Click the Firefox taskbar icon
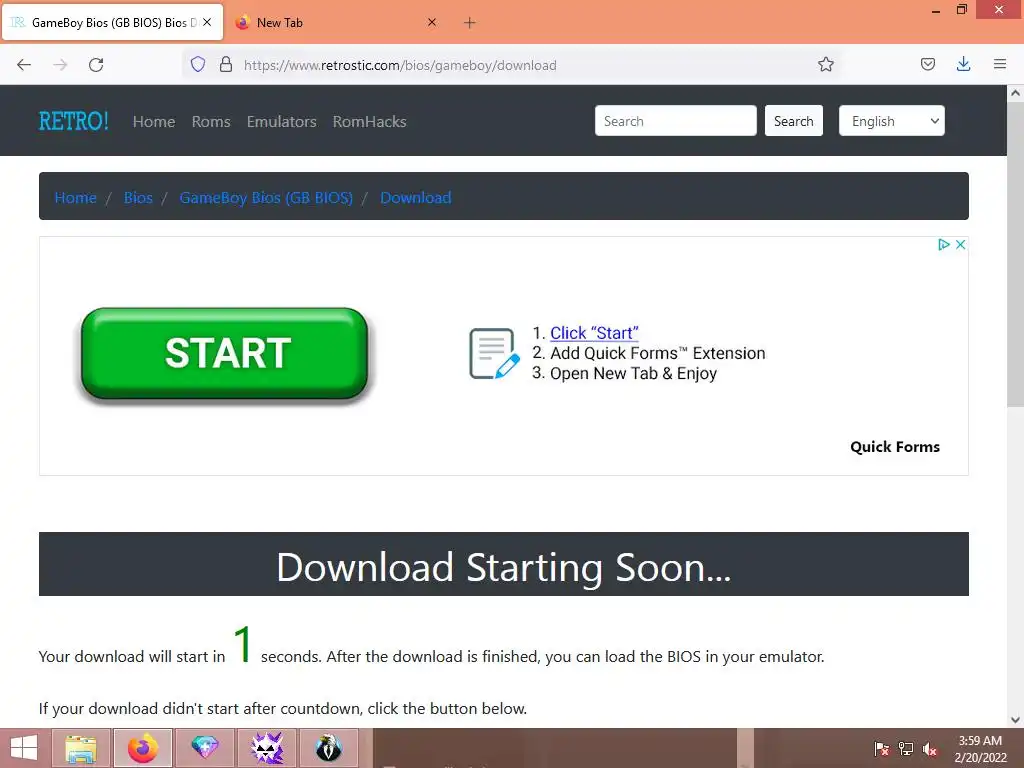Image resolution: width=1024 pixels, height=768 pixels. tap(143, 748)
